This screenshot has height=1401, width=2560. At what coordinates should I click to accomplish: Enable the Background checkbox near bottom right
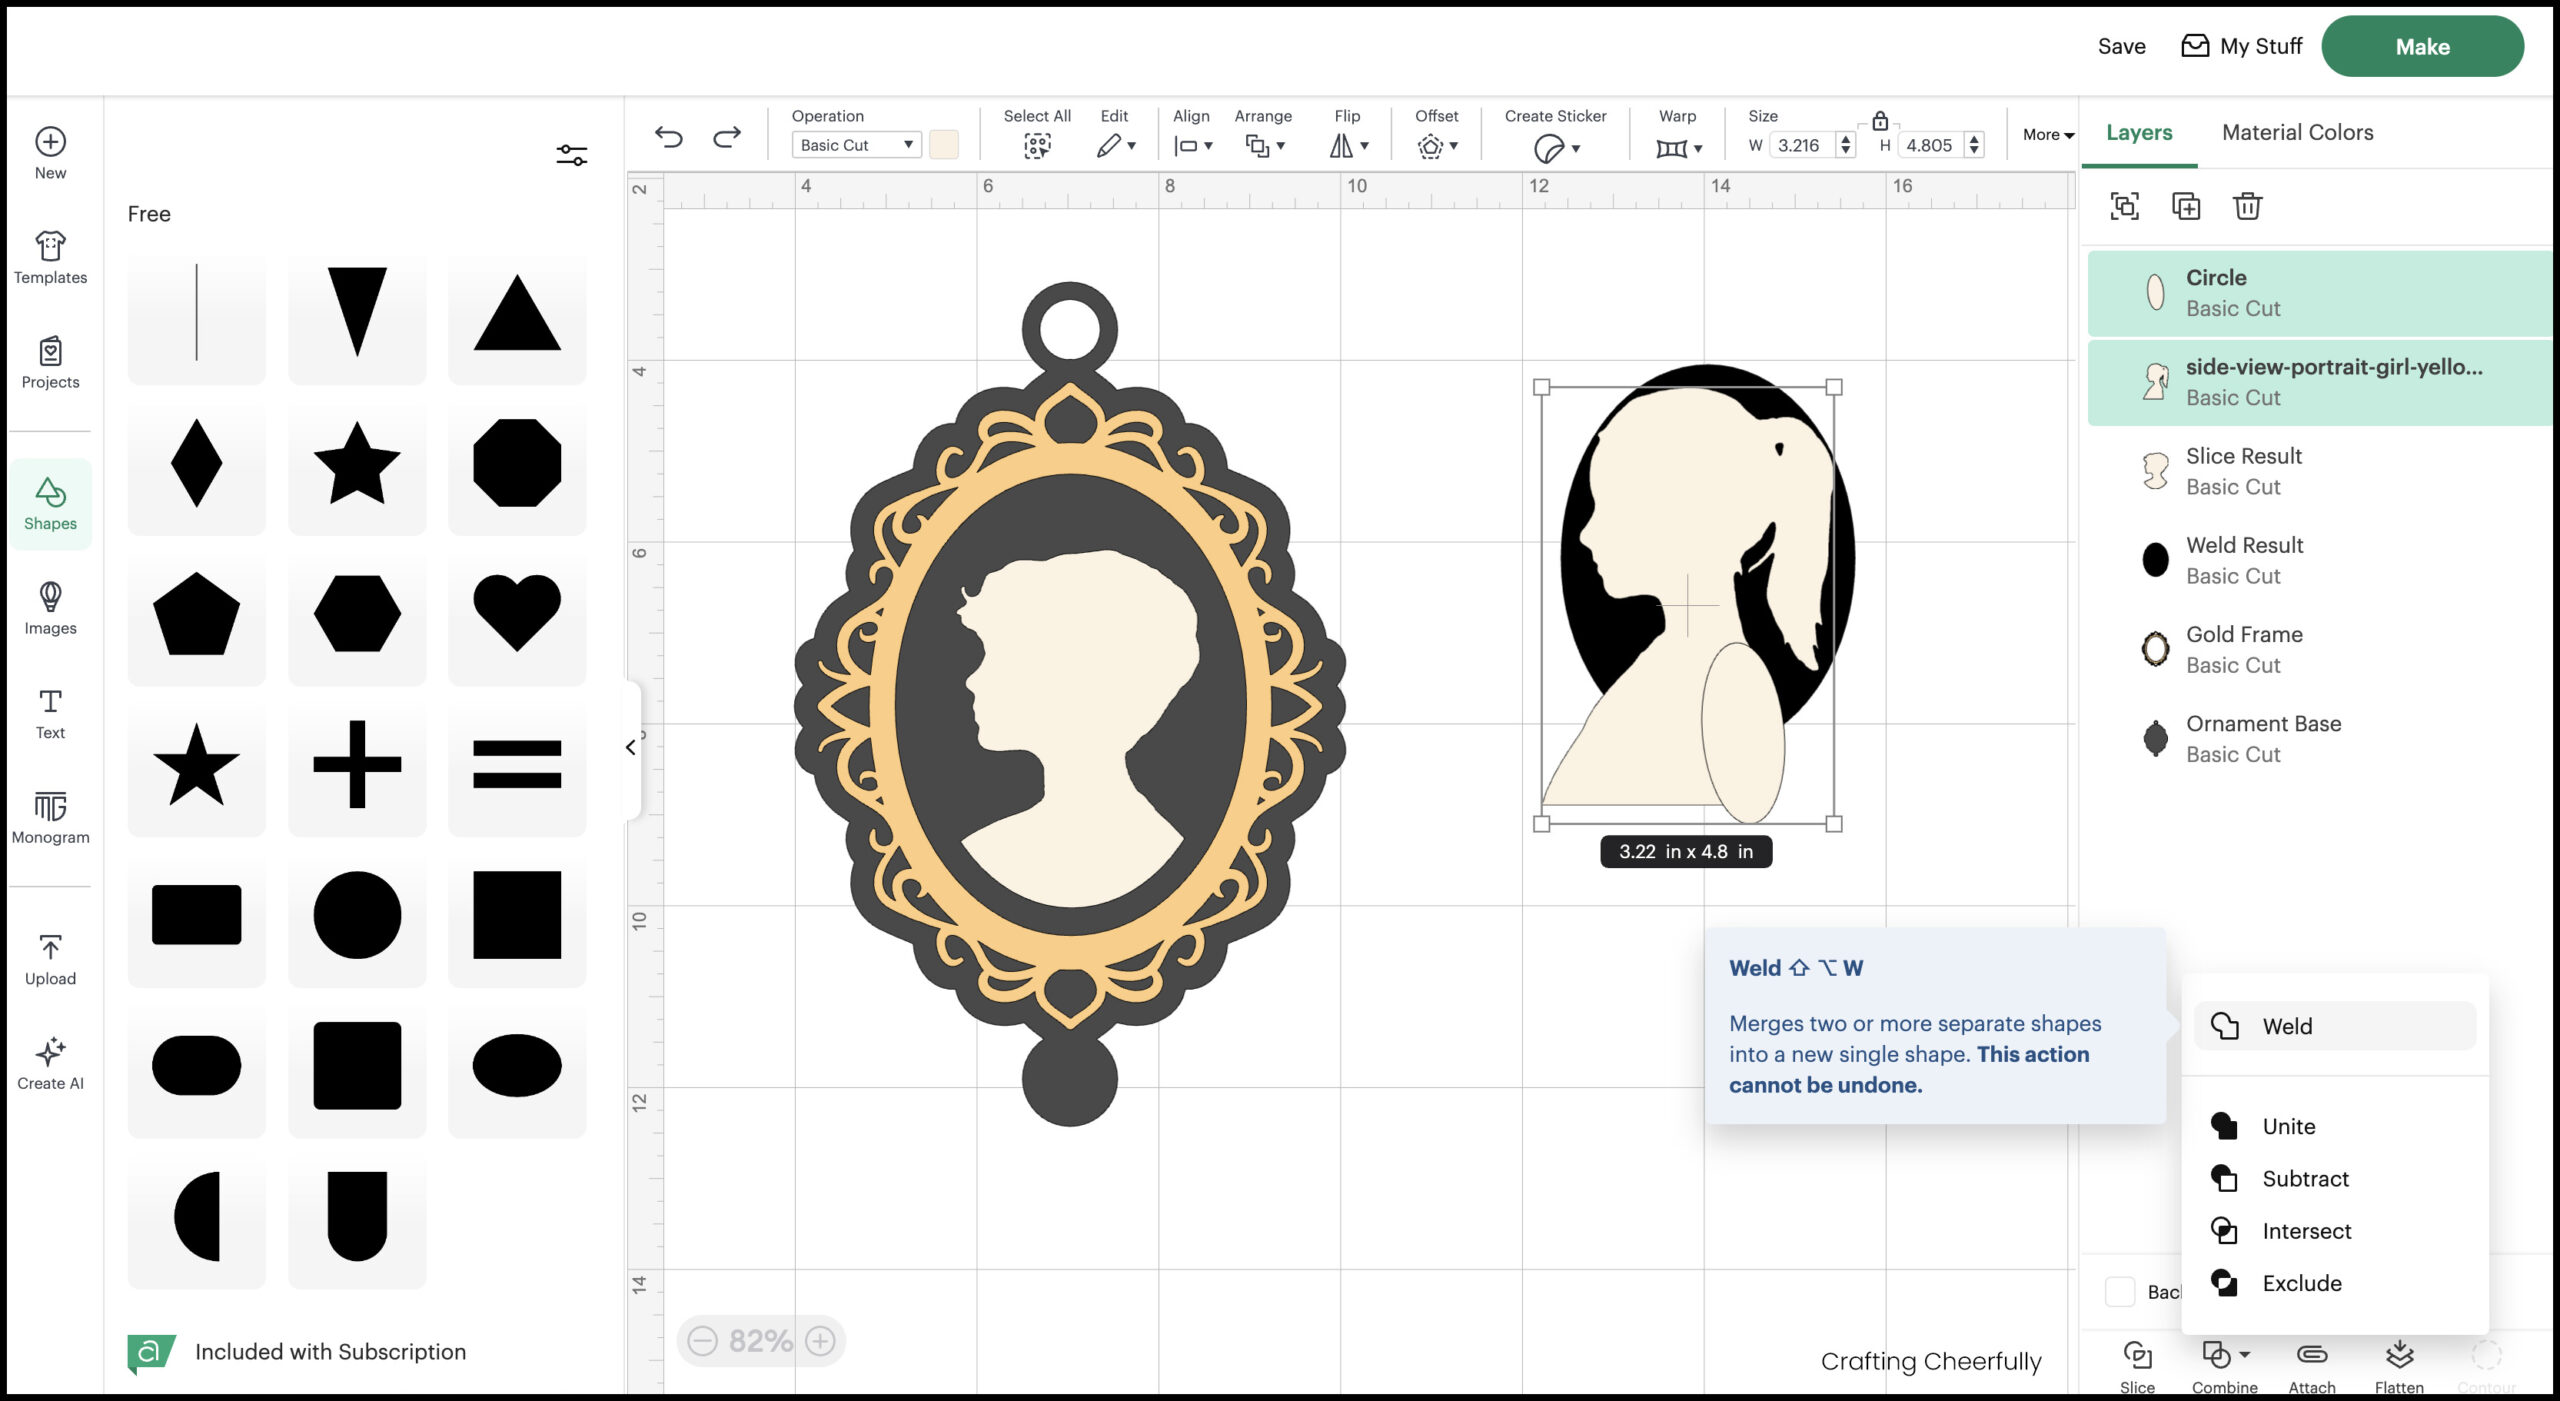pos(2119,1292)
